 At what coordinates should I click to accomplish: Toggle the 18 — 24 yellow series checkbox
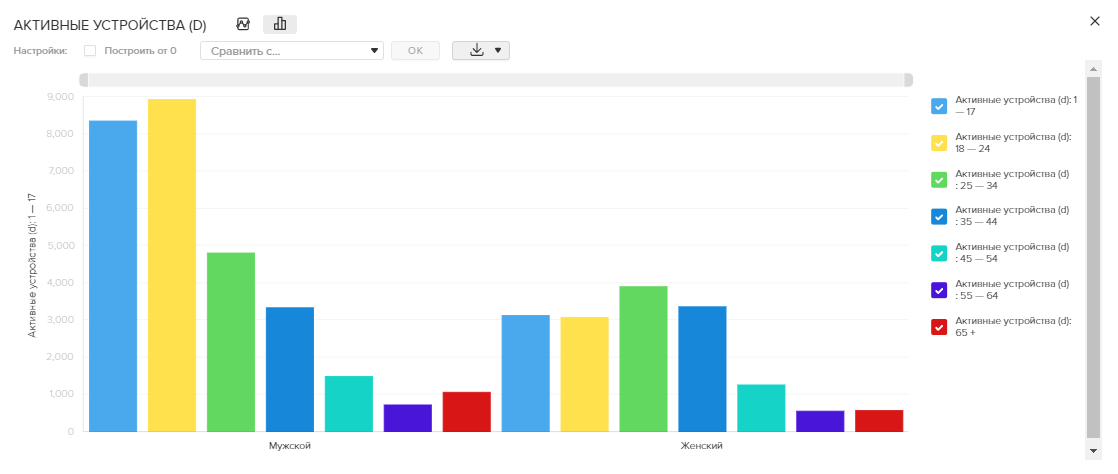coord(939,143)
